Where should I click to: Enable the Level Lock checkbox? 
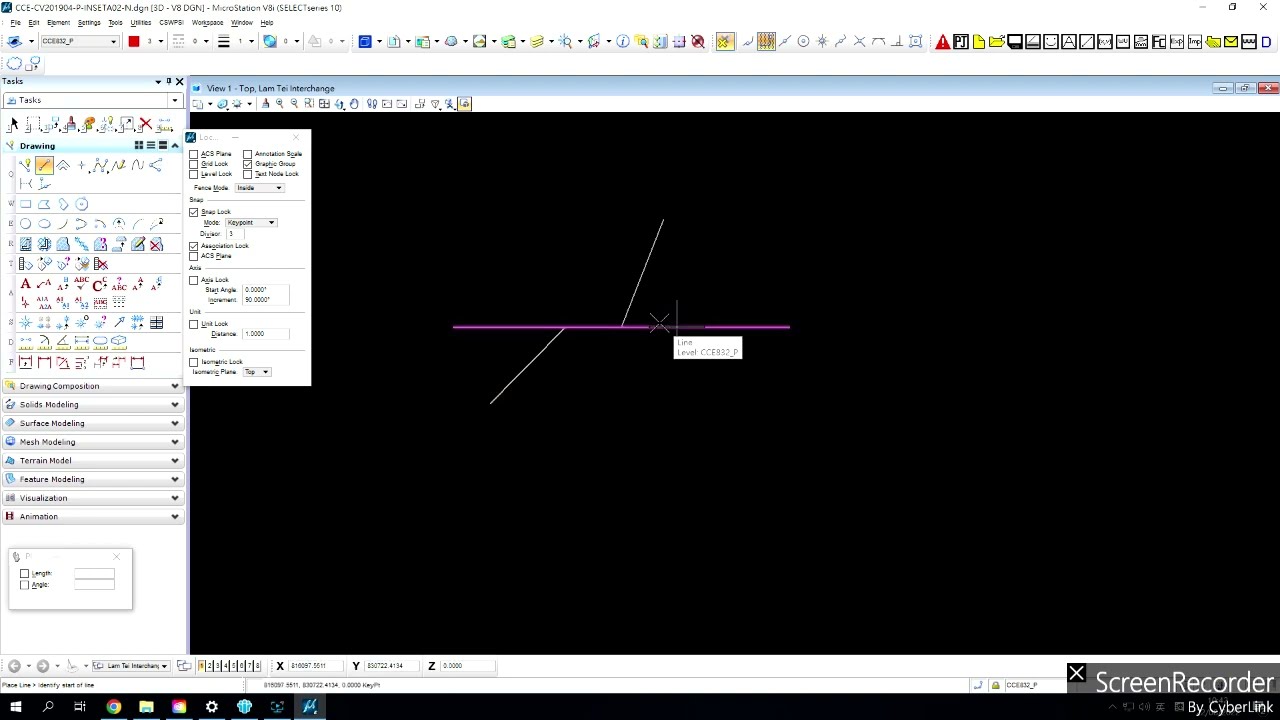tap(194, 174)
